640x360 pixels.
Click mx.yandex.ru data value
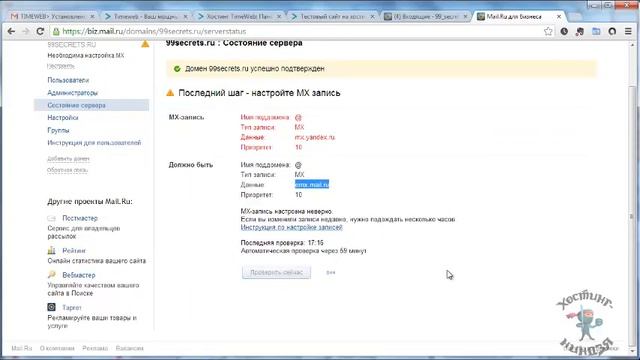coord(315,137)
